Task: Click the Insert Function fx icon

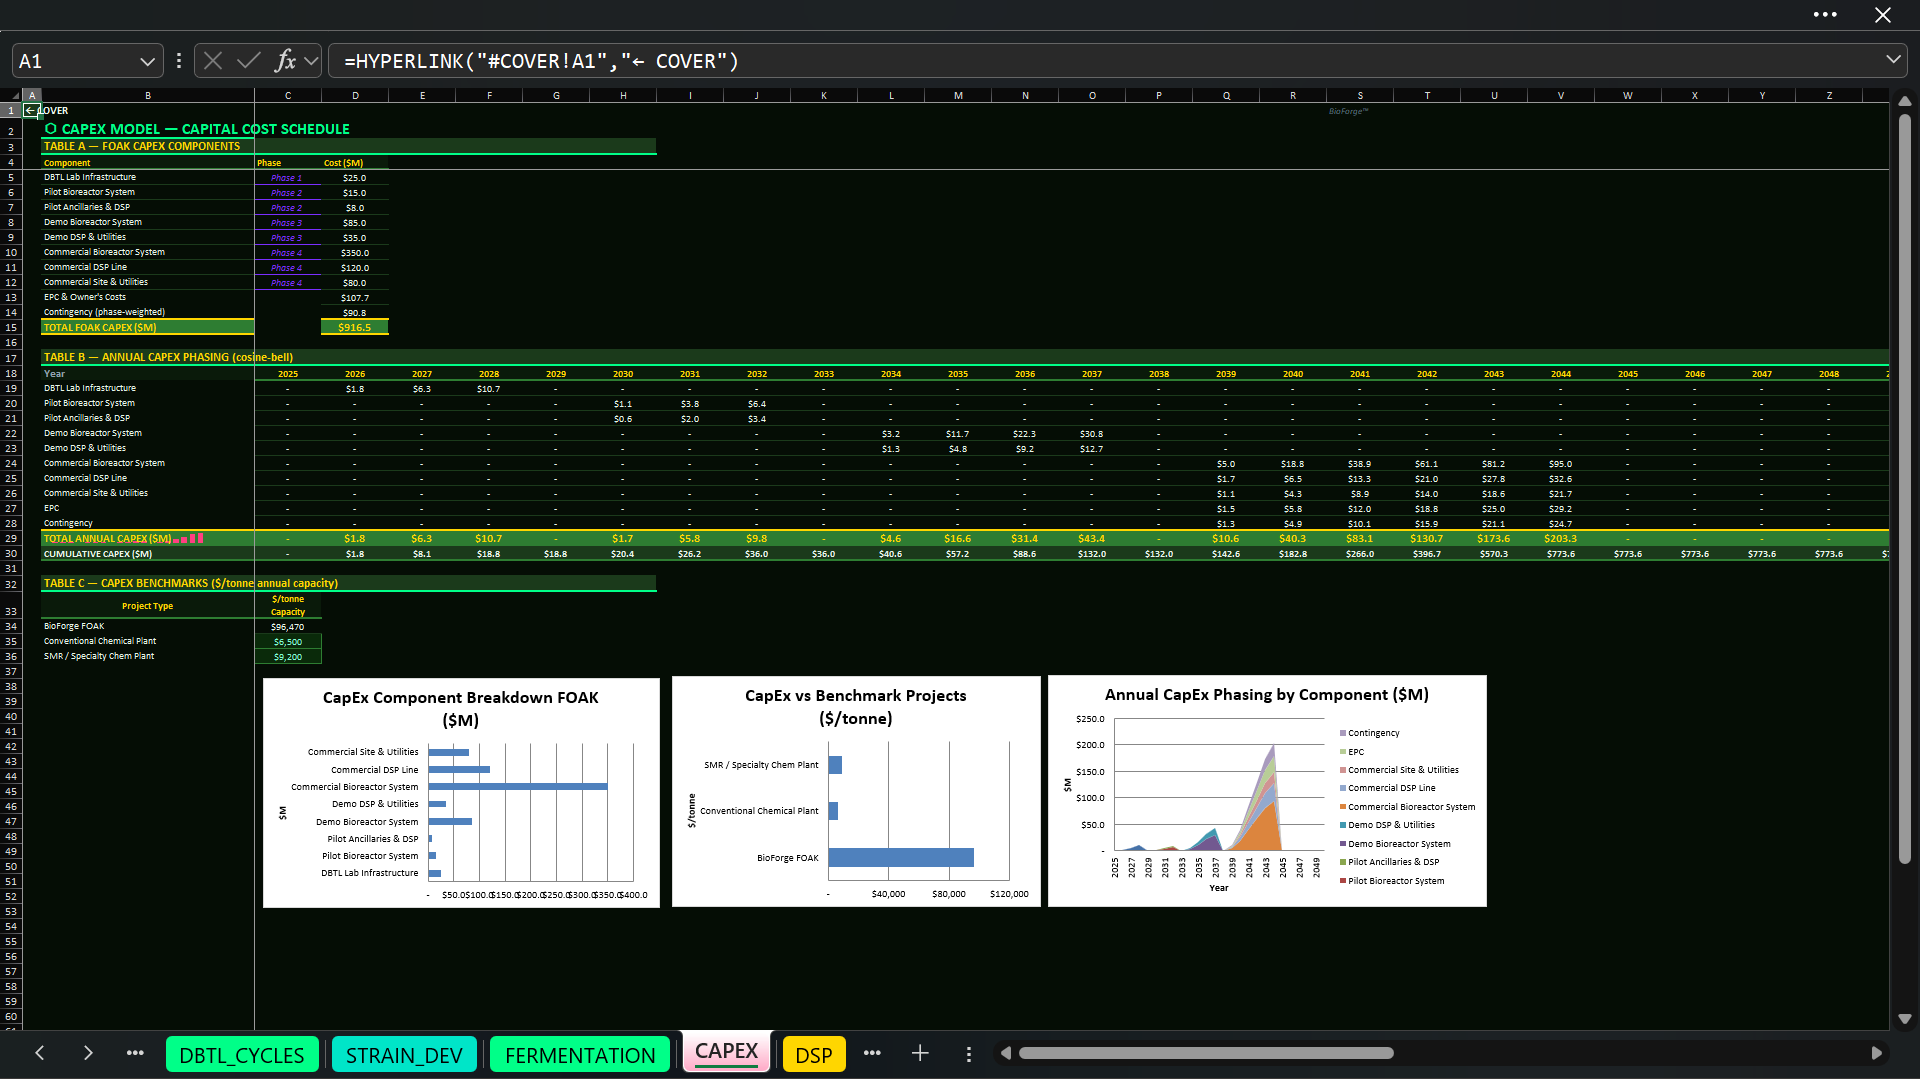Action: 285,61
